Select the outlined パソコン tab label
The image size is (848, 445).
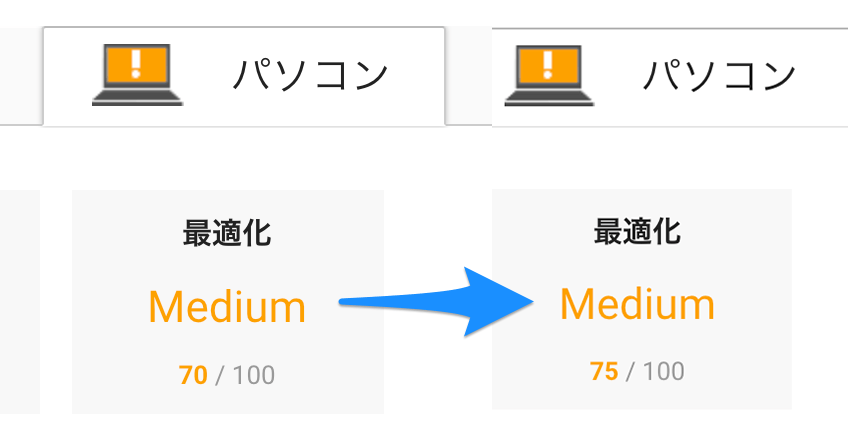310,75
